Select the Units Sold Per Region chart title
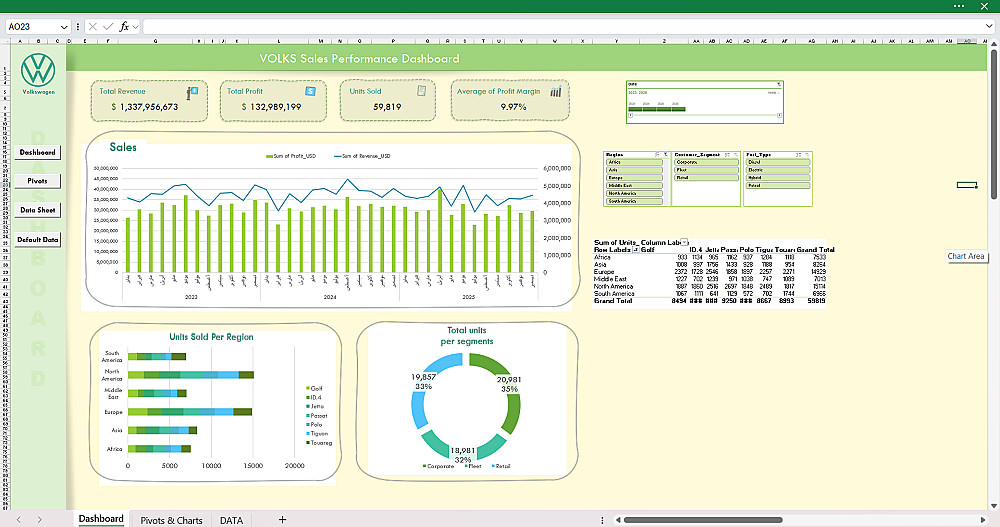This screenshot has width=1000, height=527. pyautogui.click(x=211, y=337)
